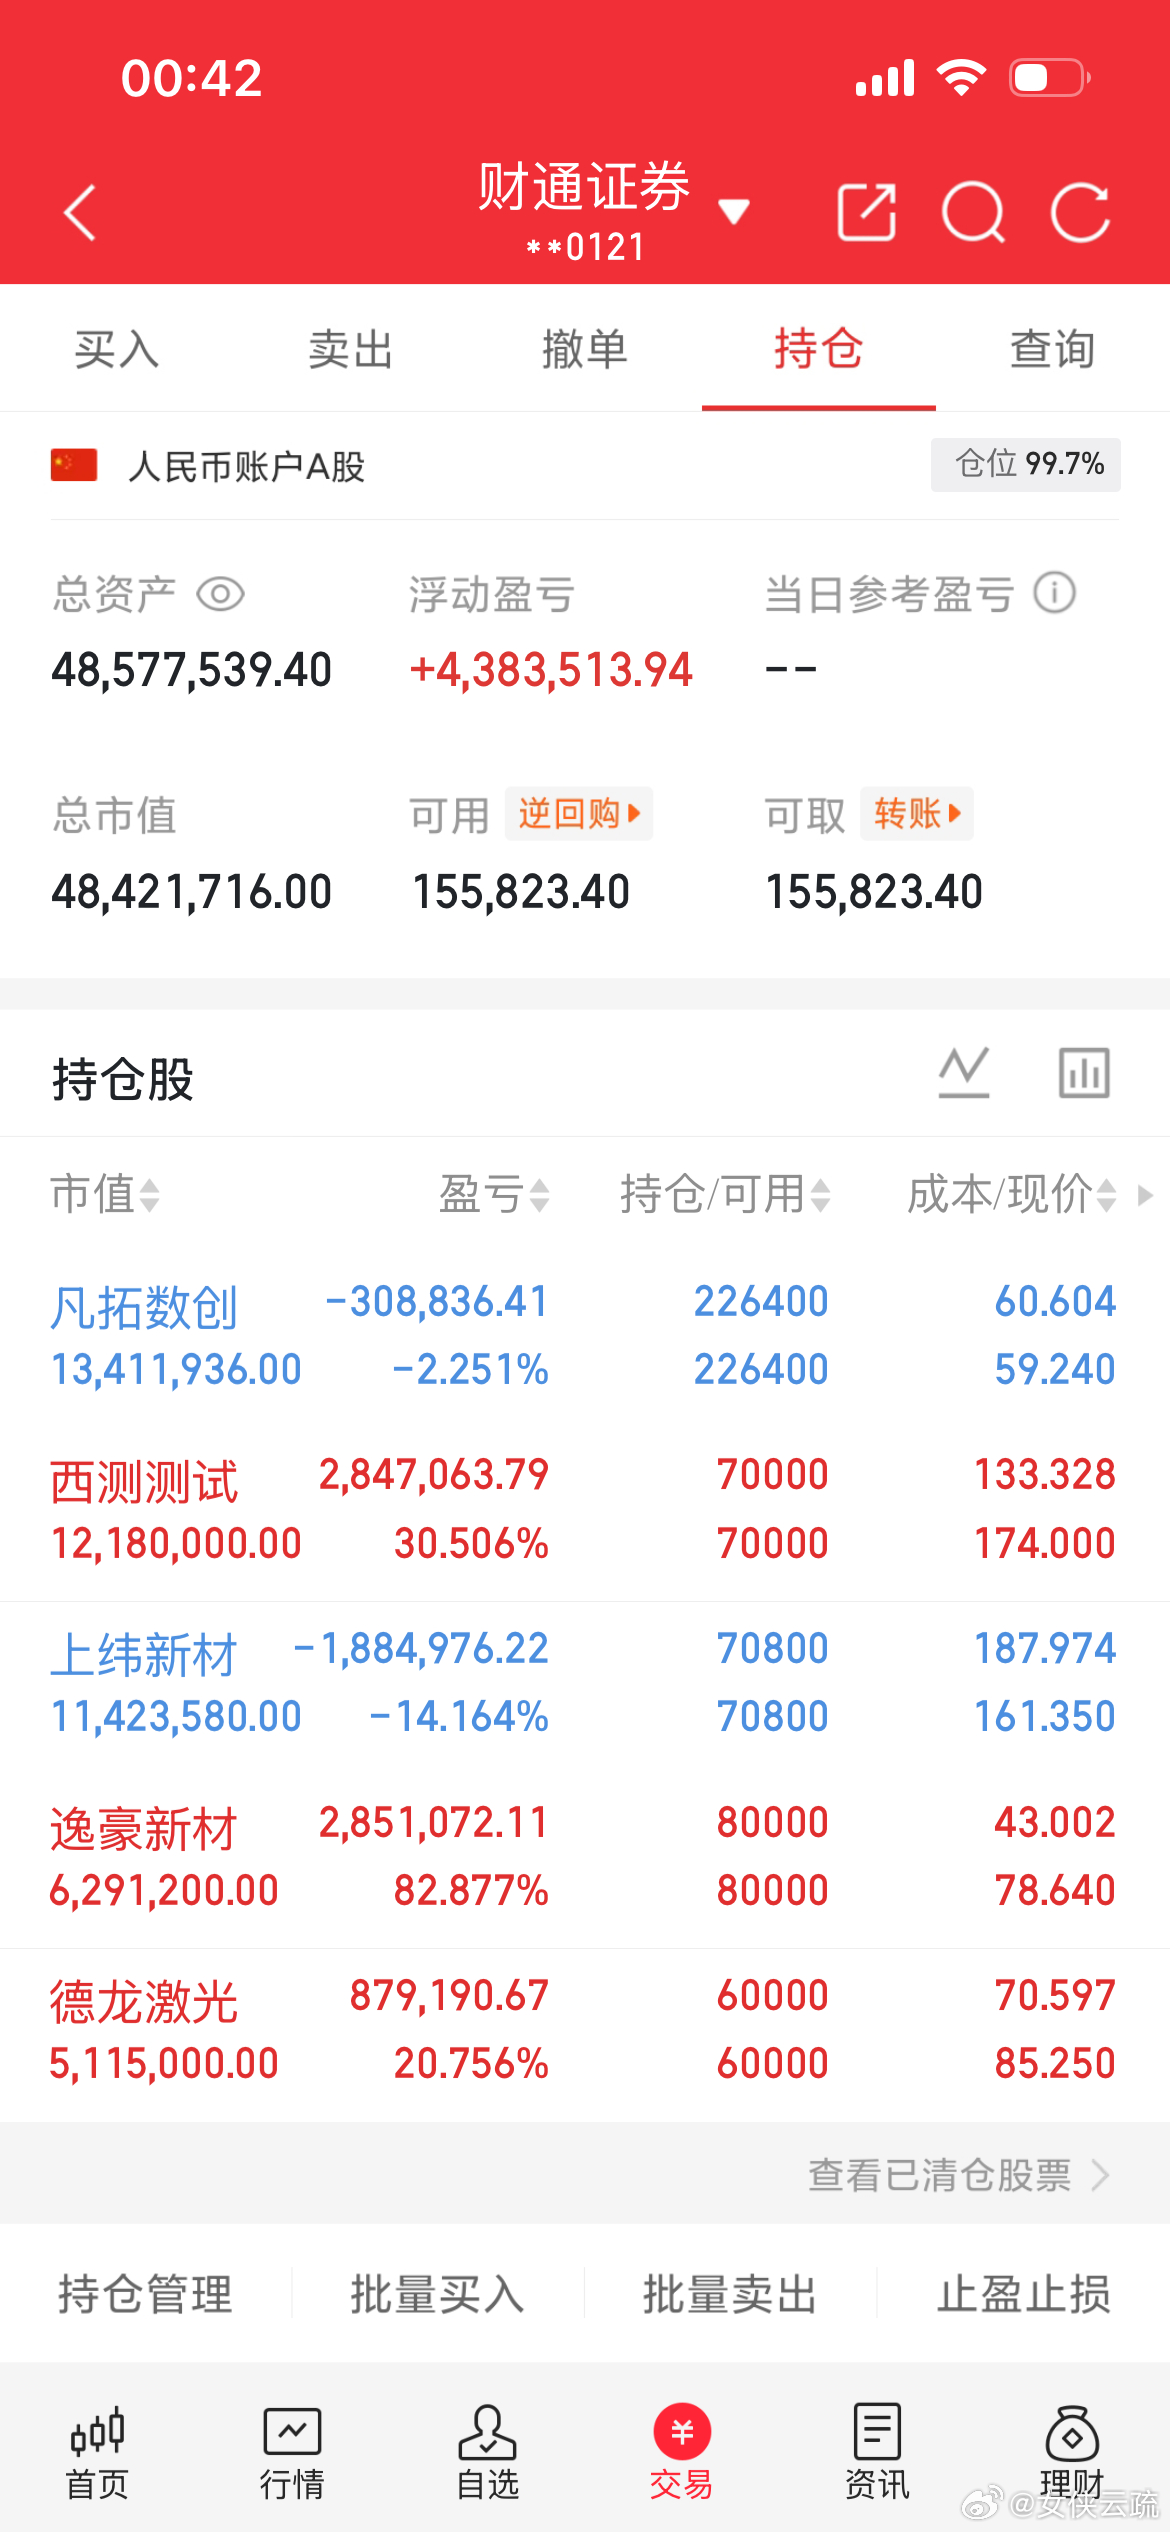
Task: Sort holdings by 盈亏 column
Action: tap(494, 1194)
